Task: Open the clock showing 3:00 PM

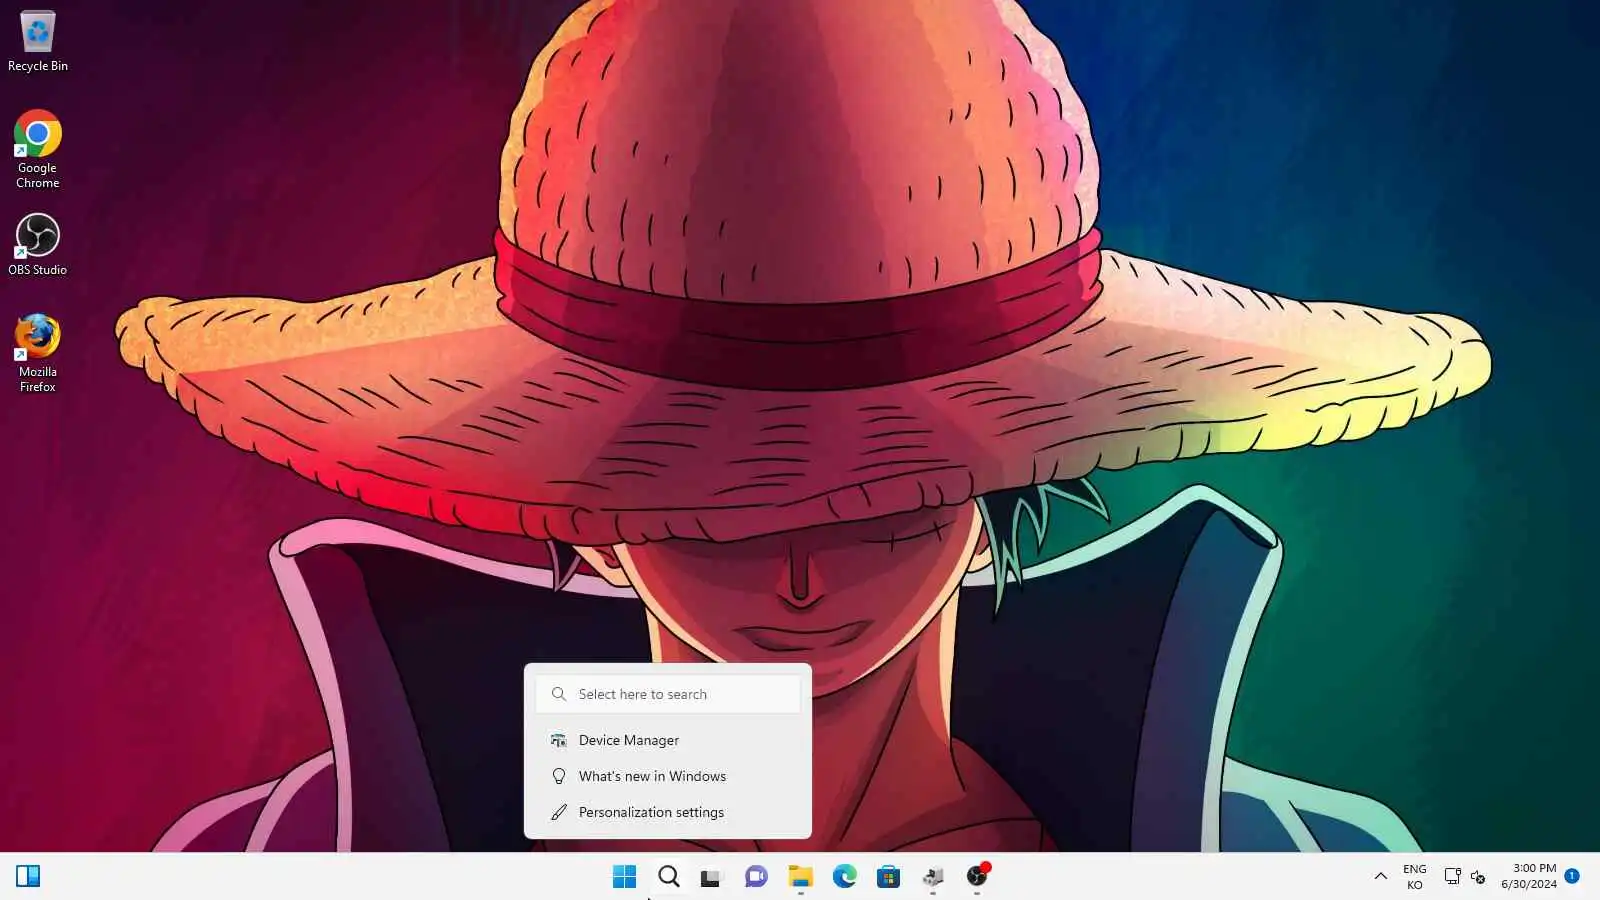Action: (x=1529, y=876)
